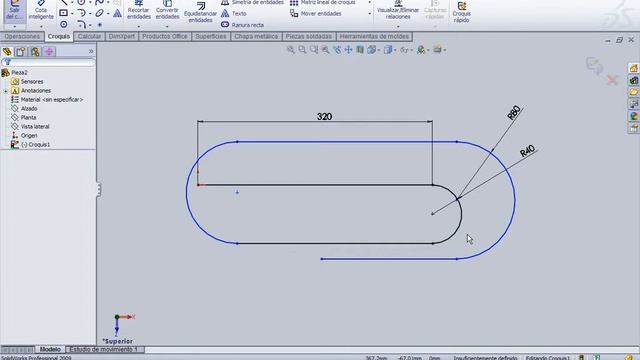640x360 pixels.
Task: Click Zoom to area icon
Action: coord(302,50)
